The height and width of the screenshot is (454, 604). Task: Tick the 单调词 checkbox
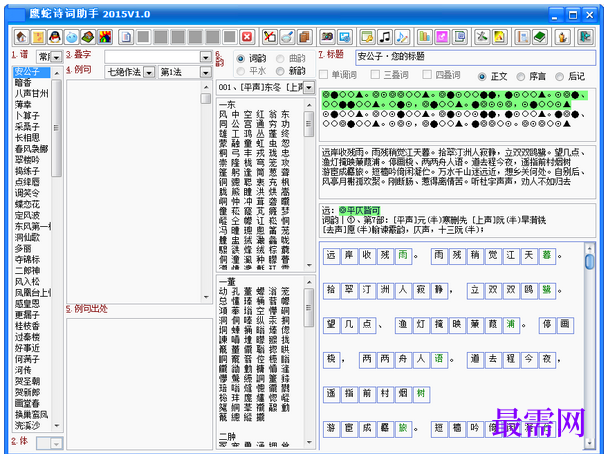coord(324,74)
